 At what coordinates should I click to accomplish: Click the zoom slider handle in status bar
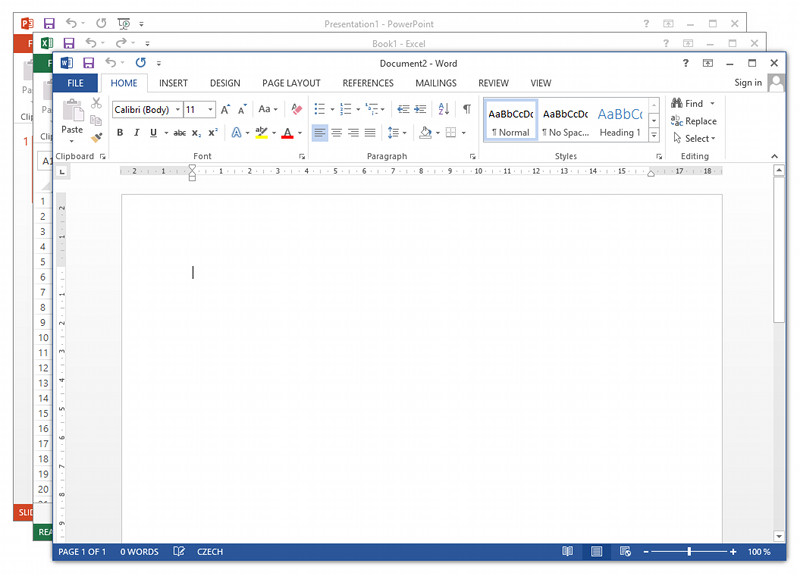point(689,552)
